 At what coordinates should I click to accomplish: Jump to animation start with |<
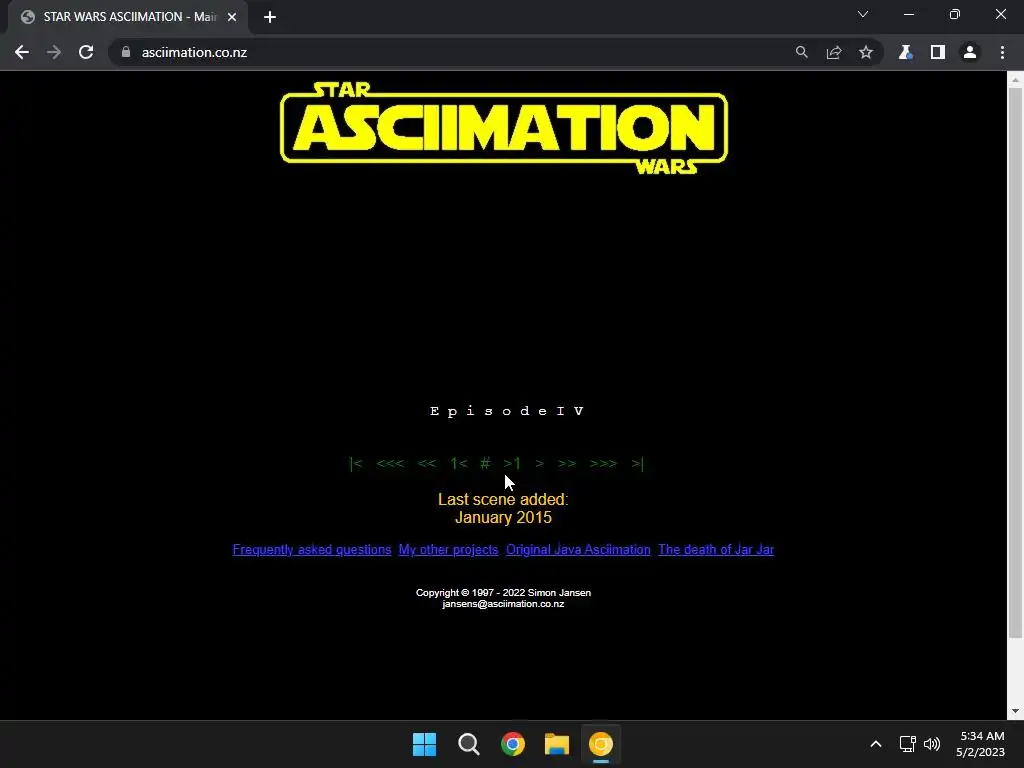356,464
